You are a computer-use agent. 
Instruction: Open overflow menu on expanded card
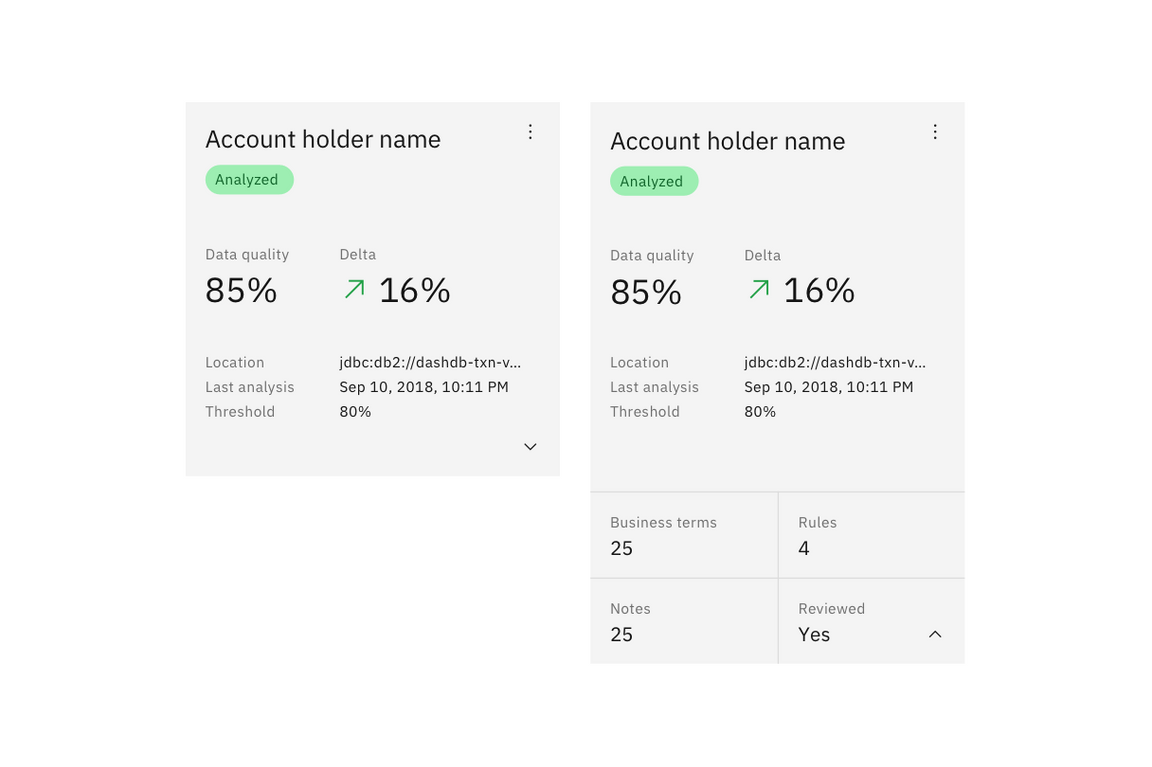click(x=935, y=132)
